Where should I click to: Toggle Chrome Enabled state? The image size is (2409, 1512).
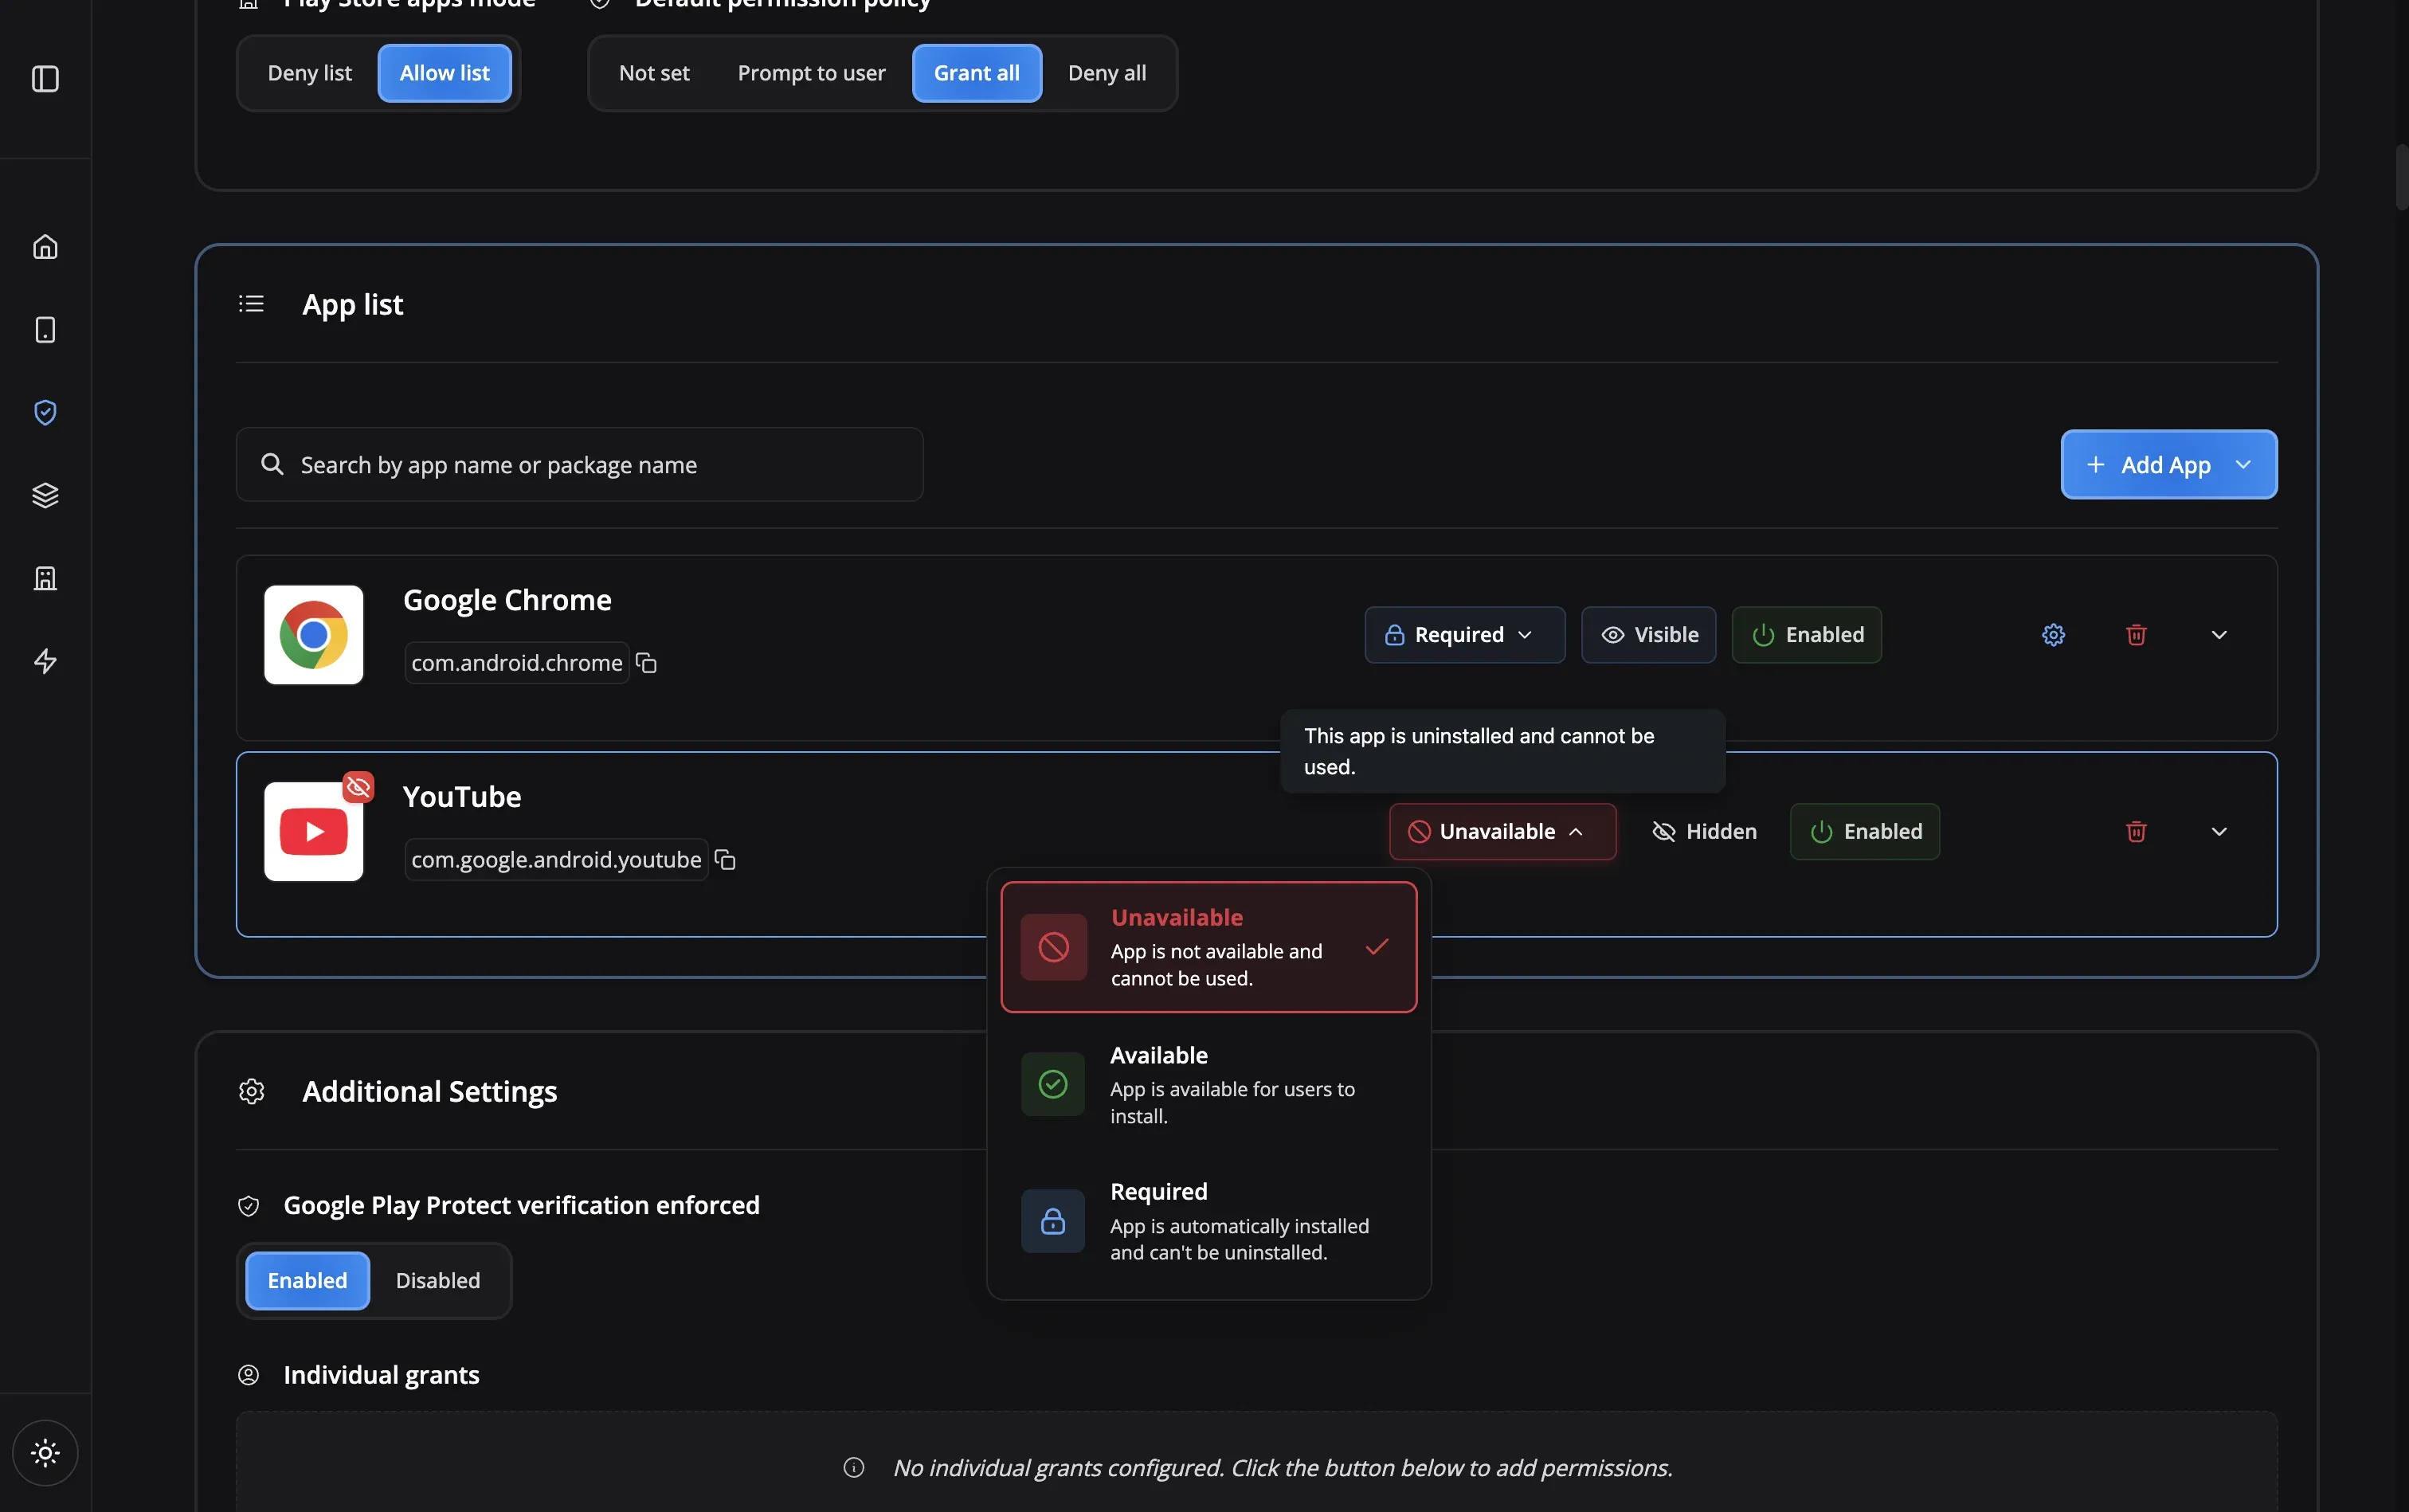1807,635
